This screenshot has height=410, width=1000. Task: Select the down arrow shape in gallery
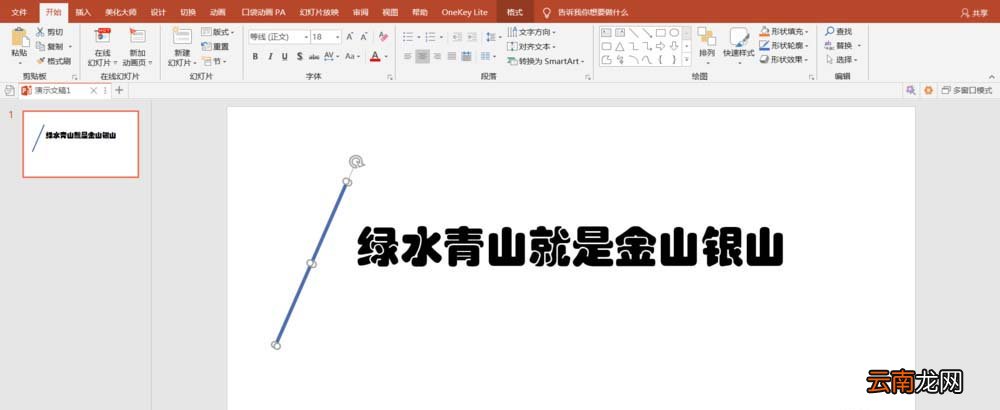coord(674,47)
